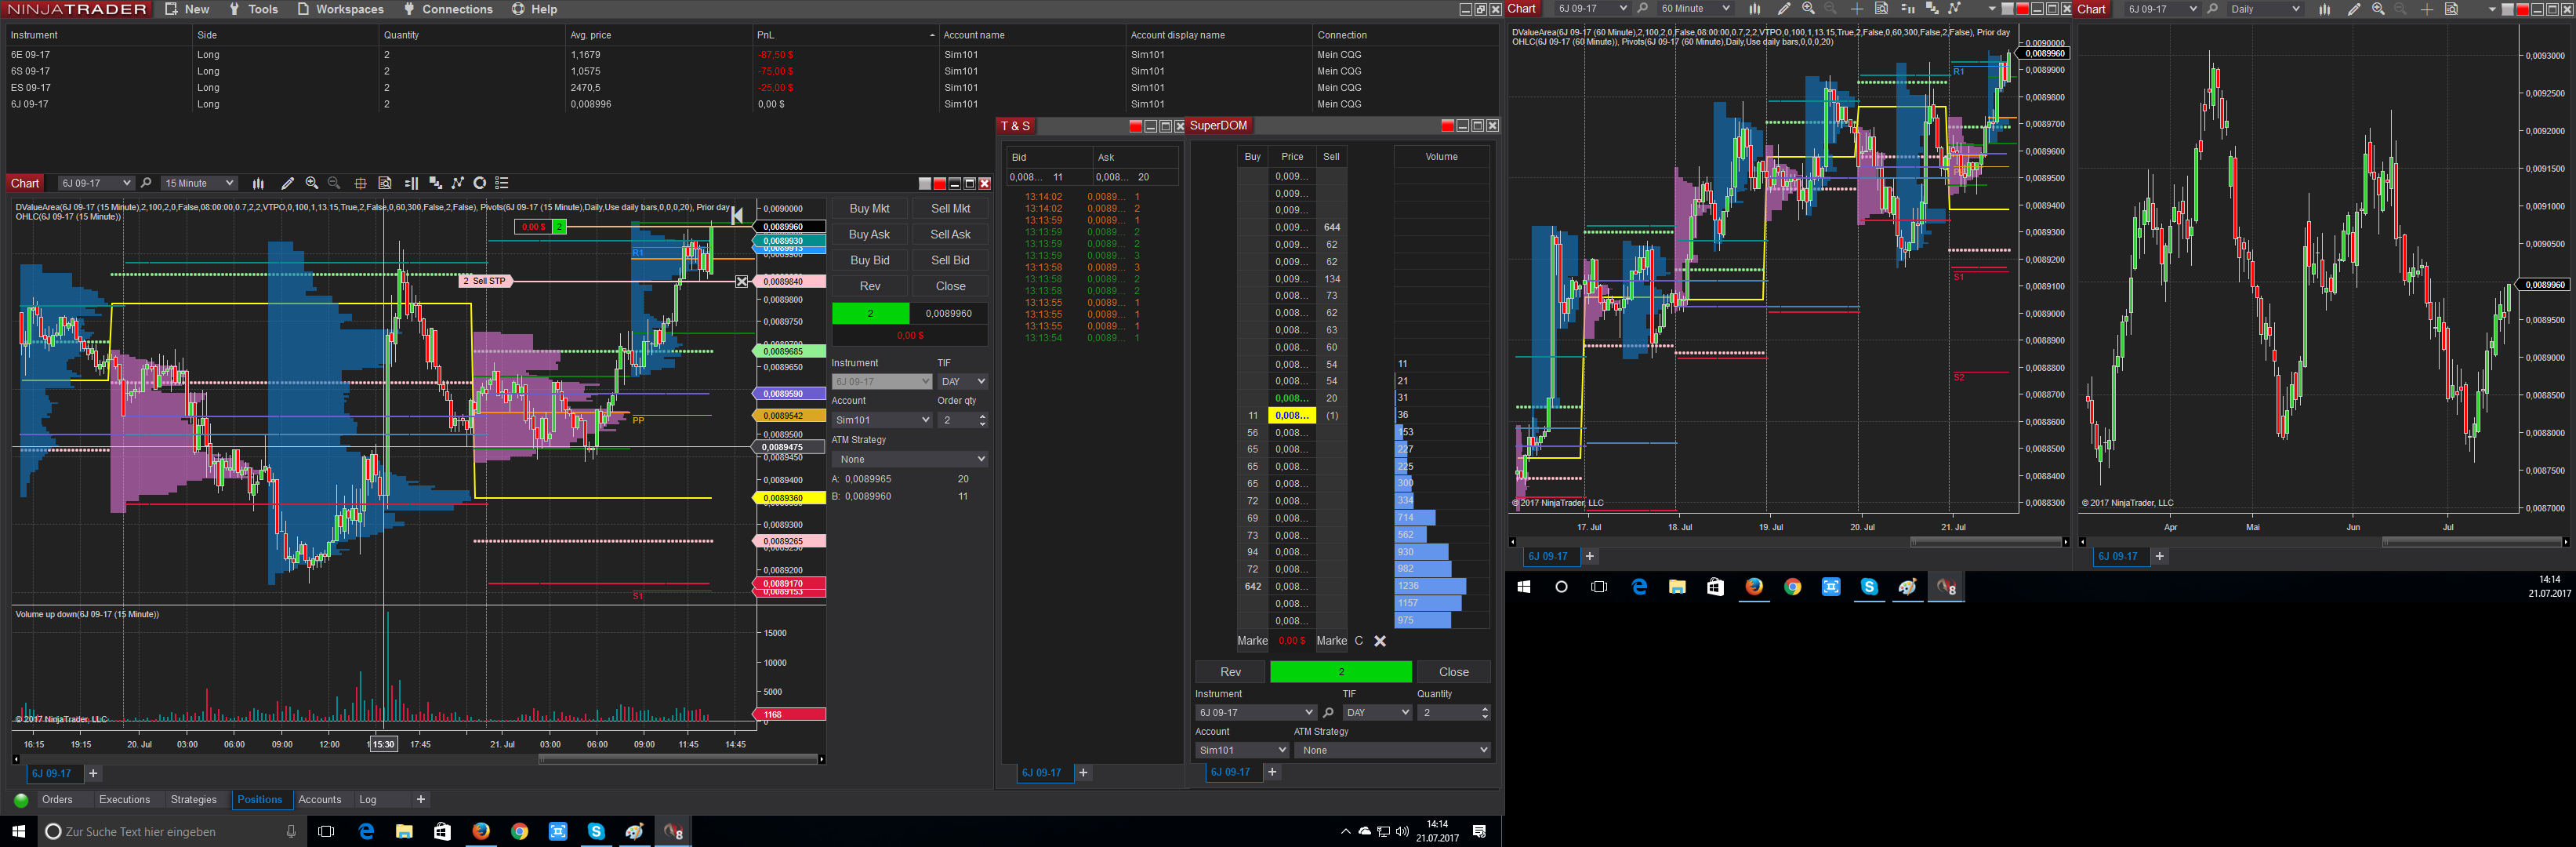The image size is (2576, 847).
Task: Open ATM Strategy dropdown in Chart Trader
Action: tap(910, 459)
